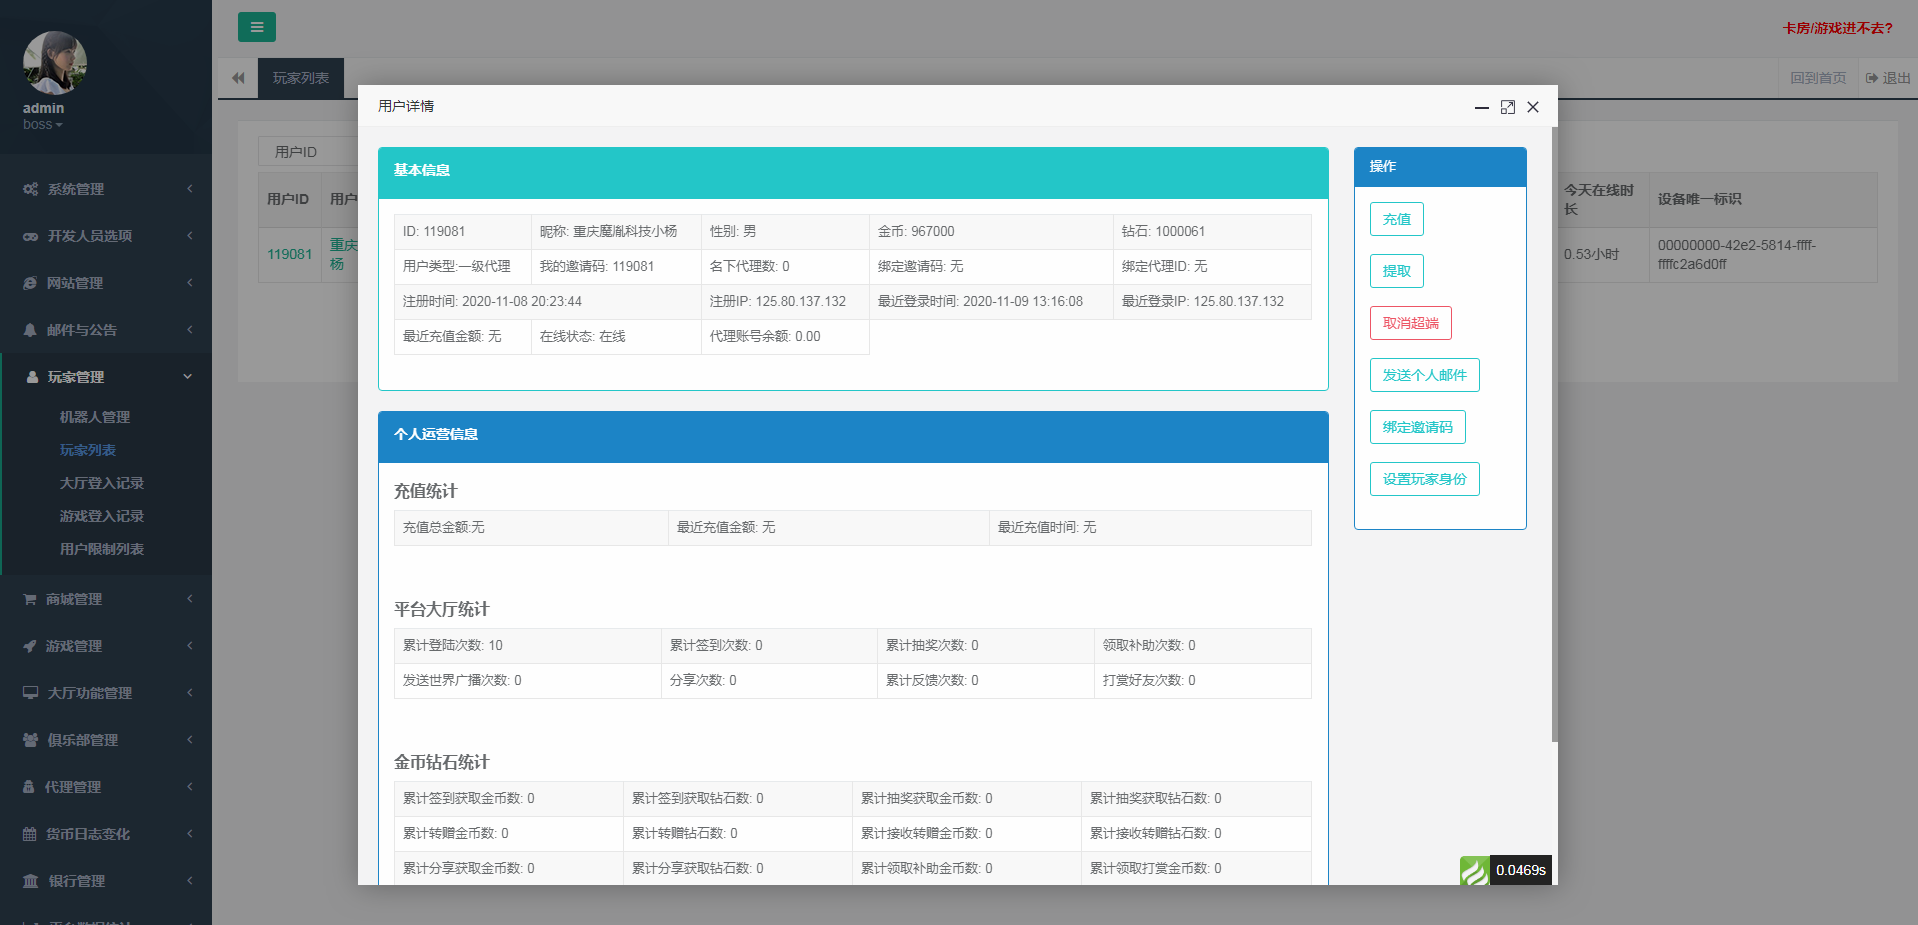Click the admin profile avatar
The image size is (1918, 925).
[55, 63]
